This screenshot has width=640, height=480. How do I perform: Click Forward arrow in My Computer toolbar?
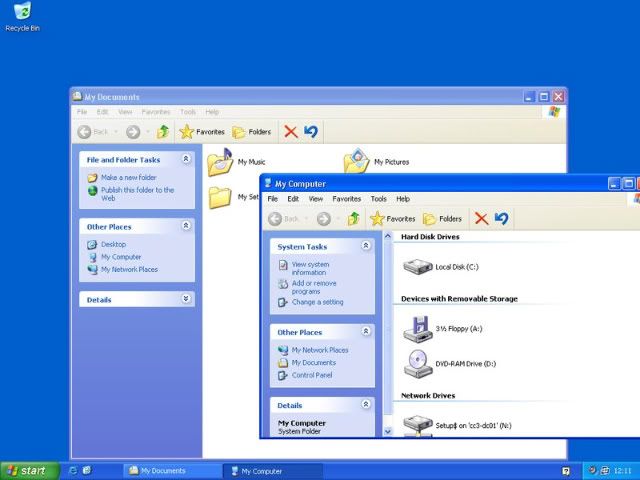(324, 219)
